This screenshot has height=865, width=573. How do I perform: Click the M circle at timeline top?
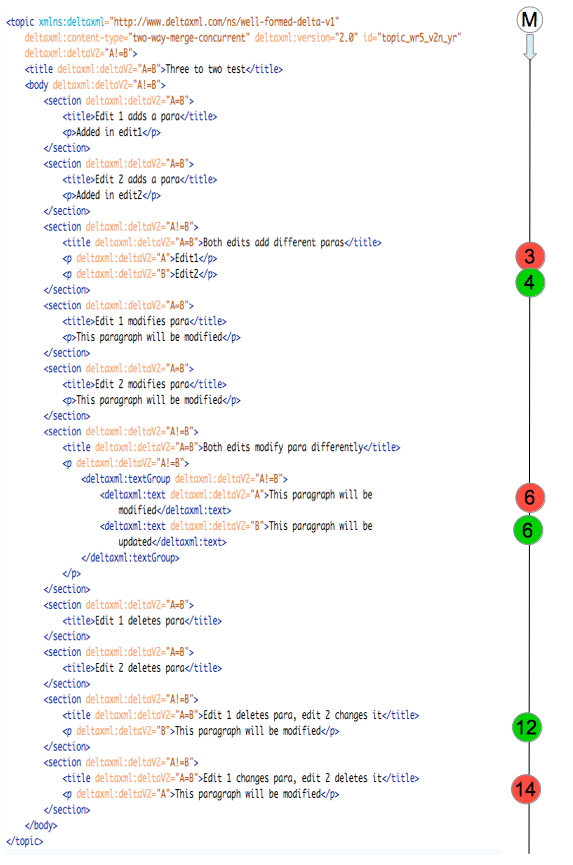click(x=529, y=20)
